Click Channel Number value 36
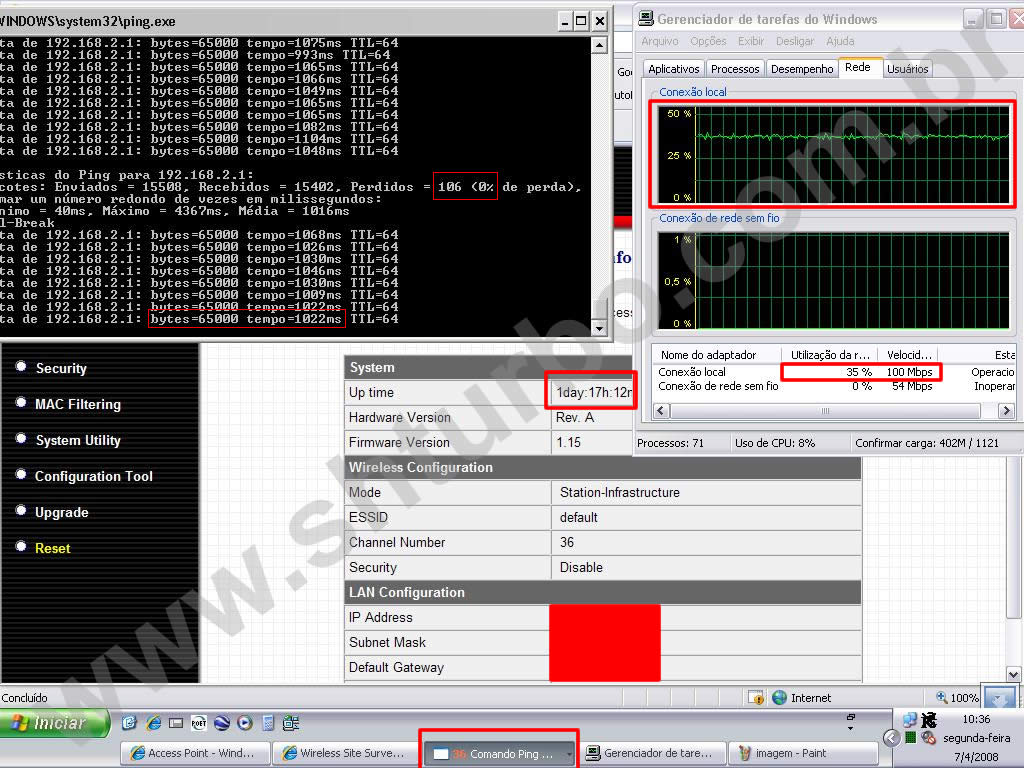Viewport: 1024px width, 768px height. click(x=567, y=542)
